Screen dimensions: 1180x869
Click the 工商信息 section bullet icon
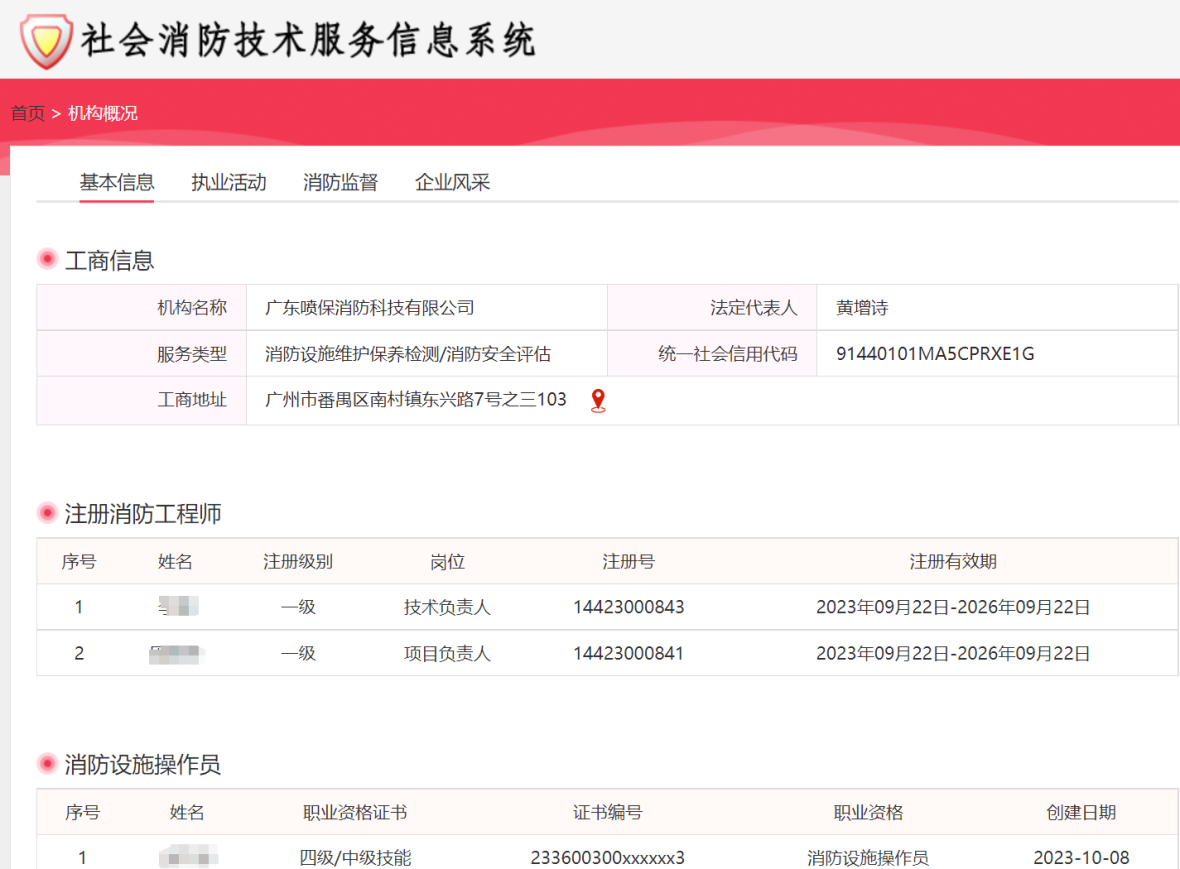click(47, 260)
